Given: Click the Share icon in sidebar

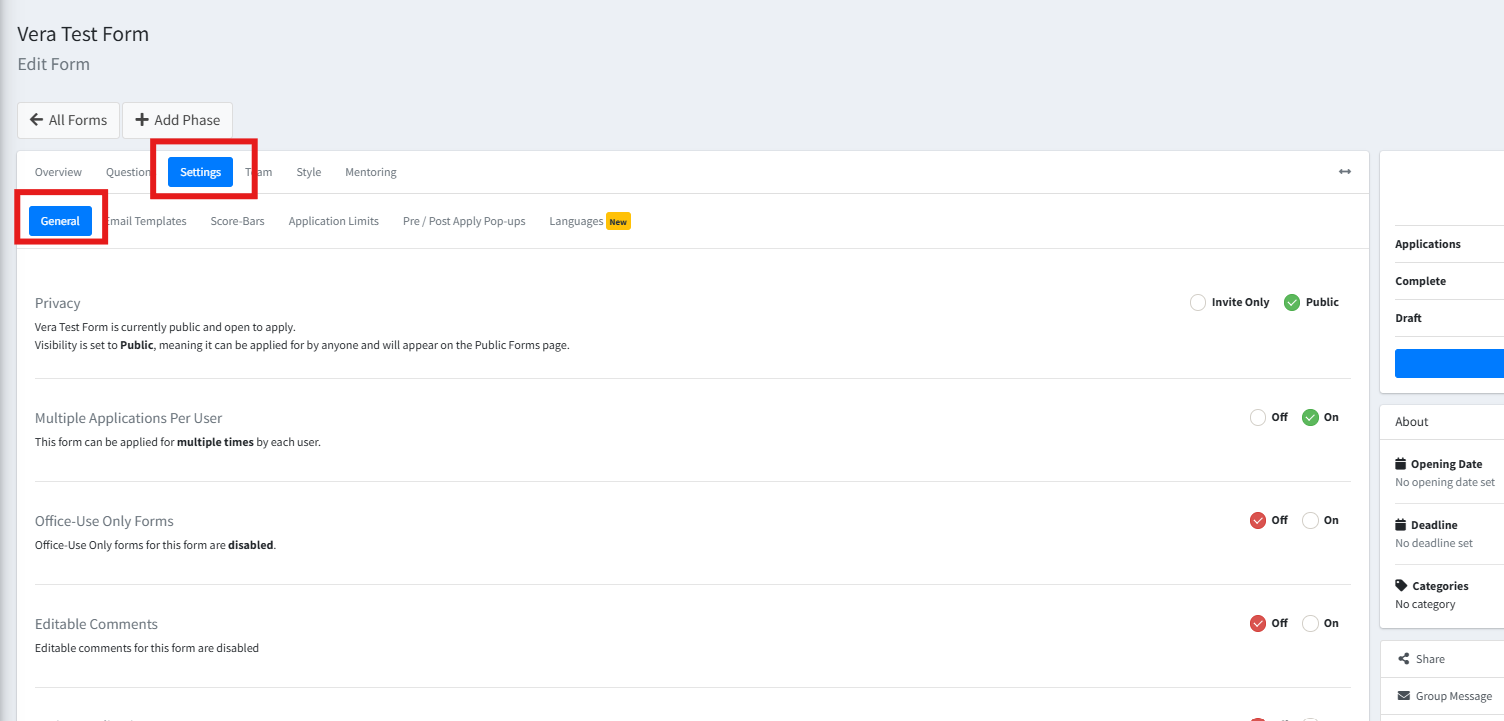Looking at the screenshot, I should tap(1404, 659).
